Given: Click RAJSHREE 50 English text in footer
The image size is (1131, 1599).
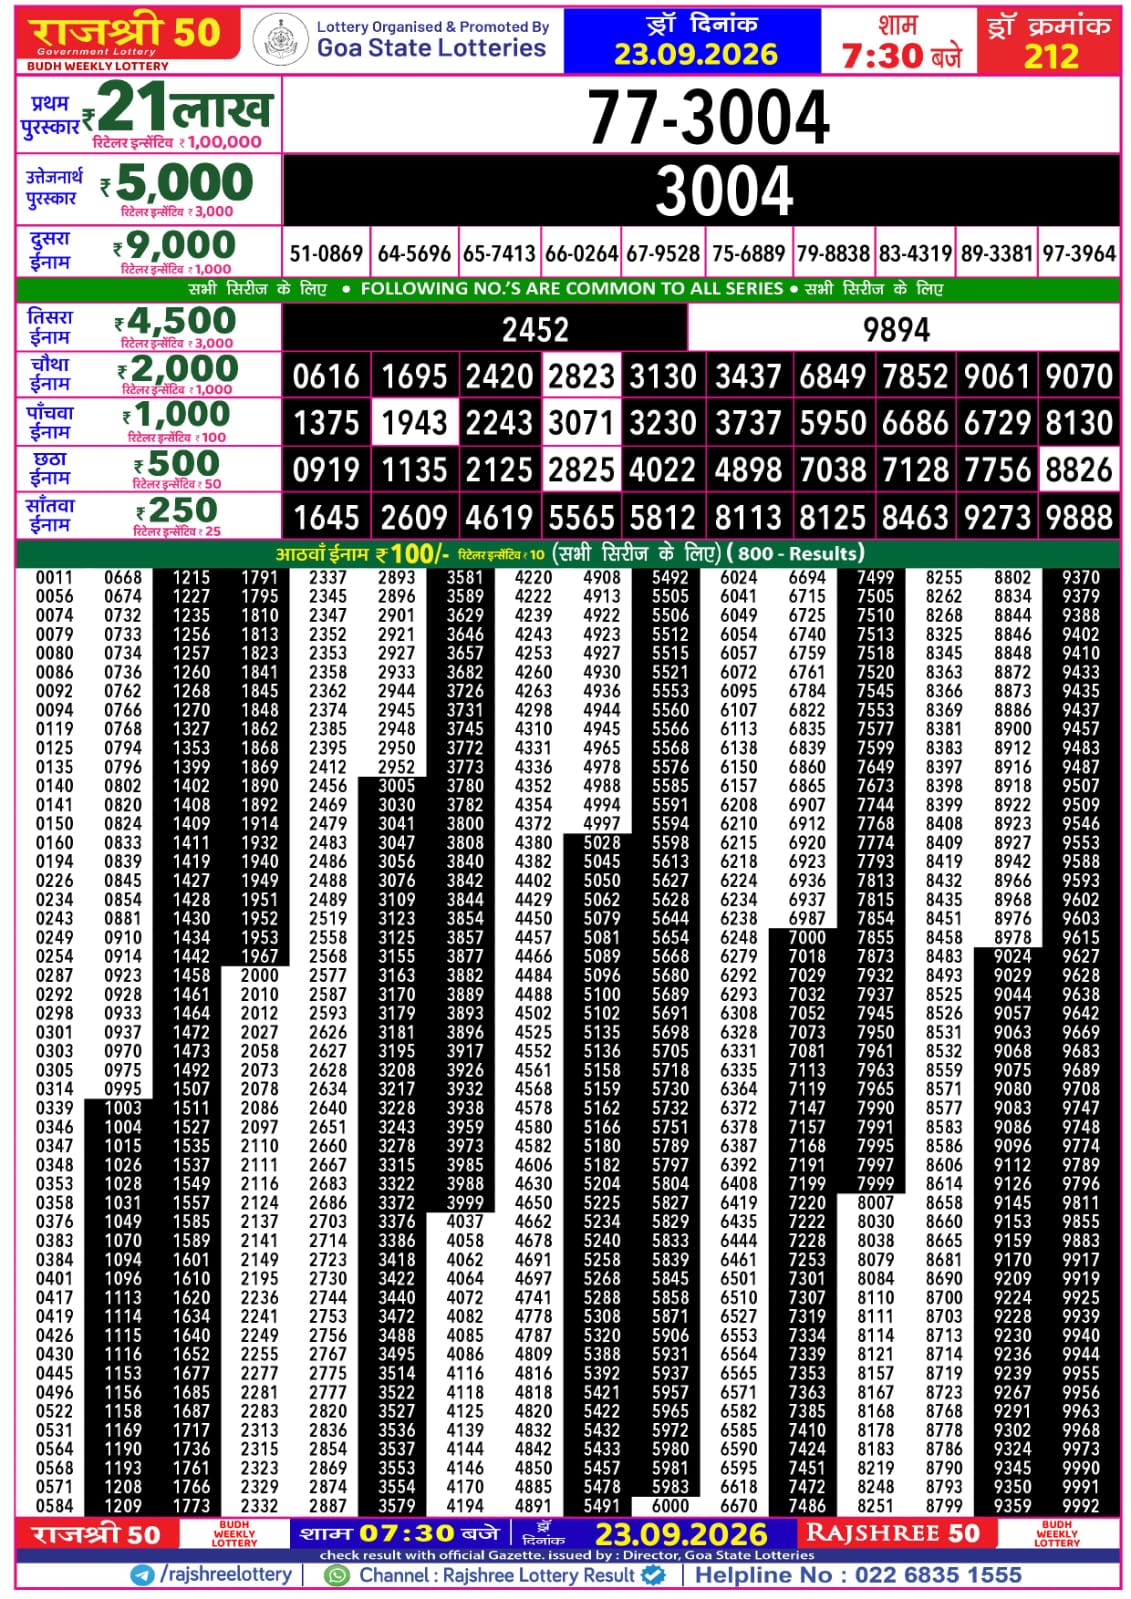Looking at the screenshot, I should pyautogui.click(x=893, y=1534).
